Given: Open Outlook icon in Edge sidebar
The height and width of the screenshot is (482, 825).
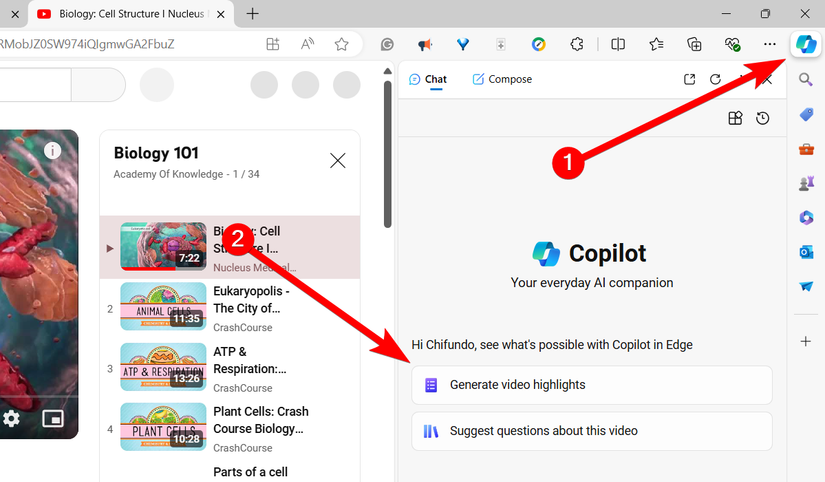Looking at the screenshot, I should (x=806, y=252).
